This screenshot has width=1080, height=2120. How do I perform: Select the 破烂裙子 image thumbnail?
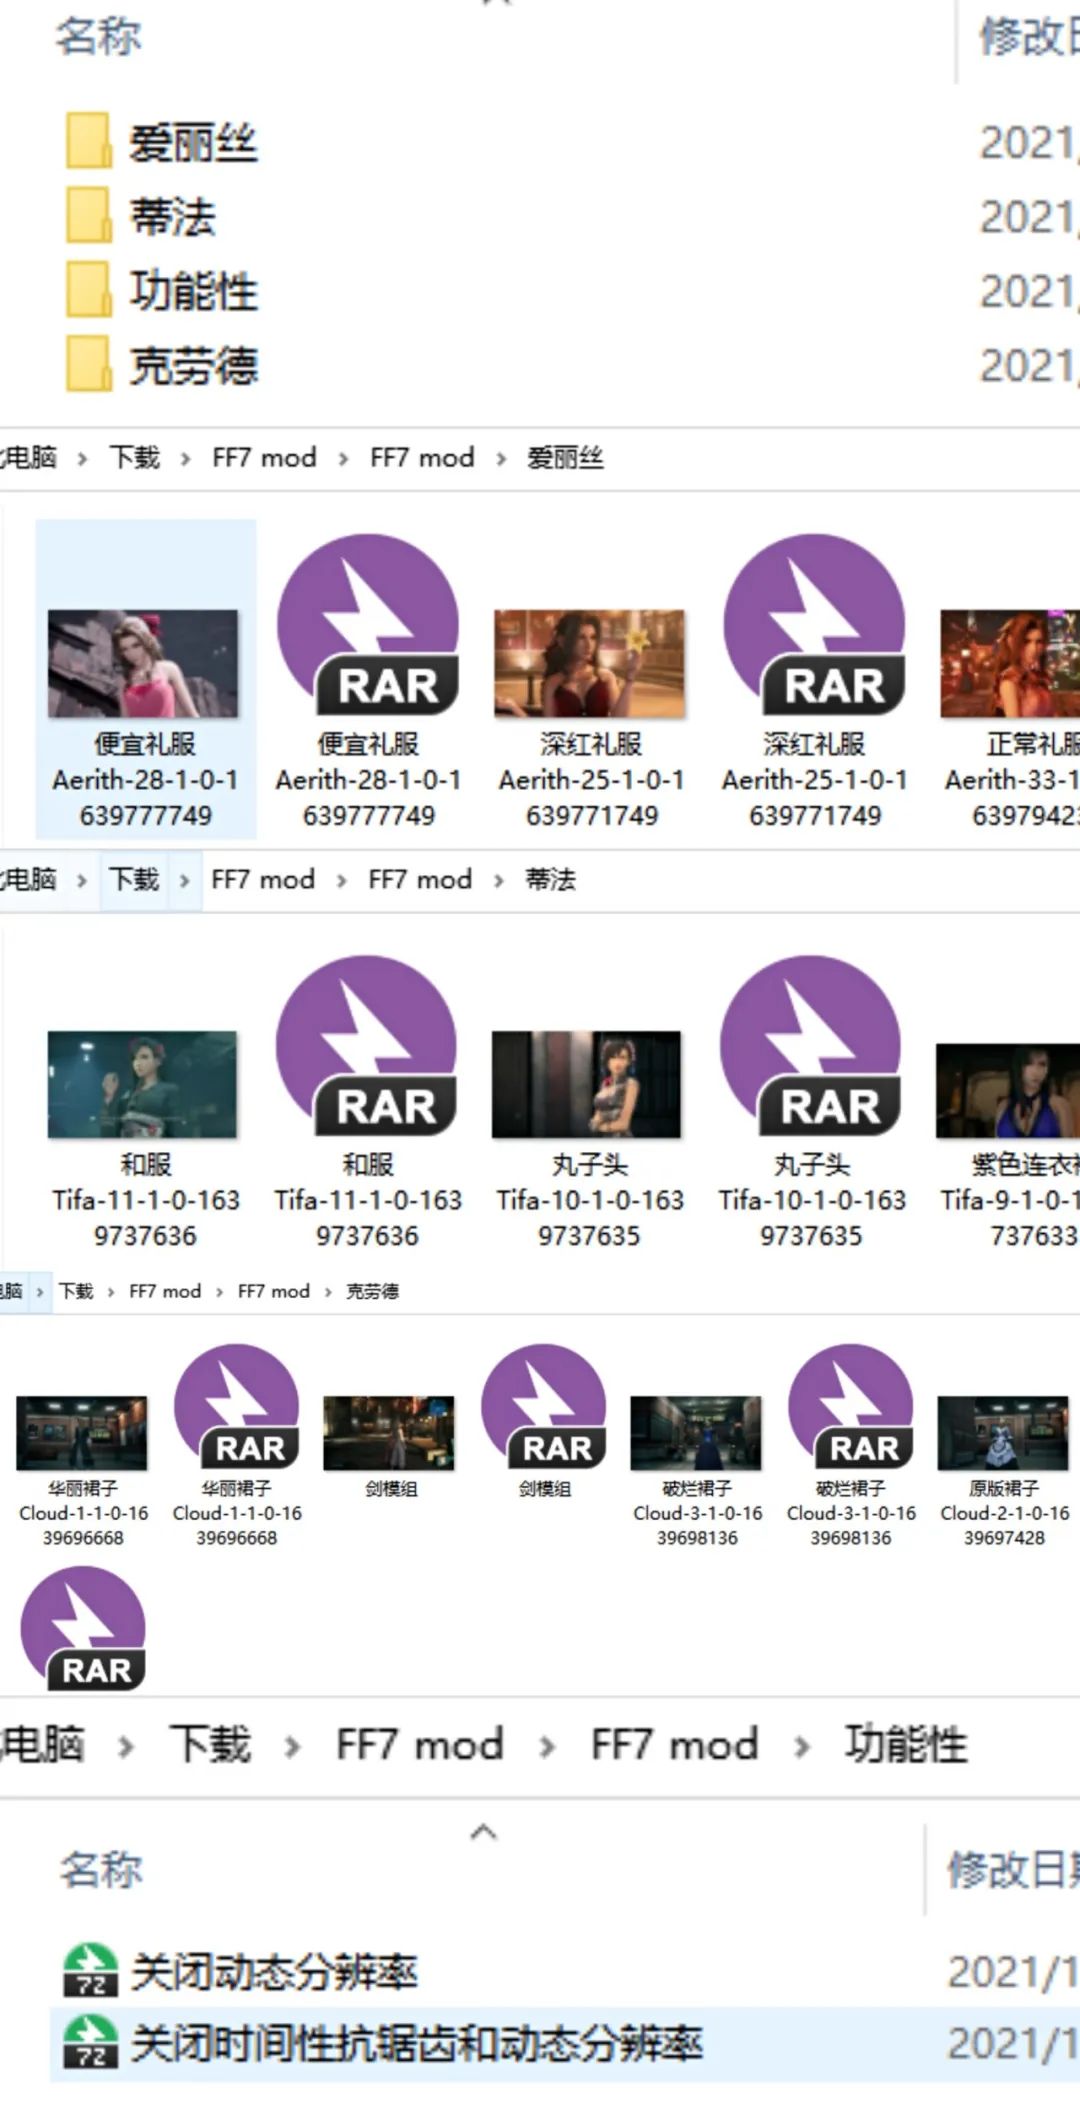696,1434
